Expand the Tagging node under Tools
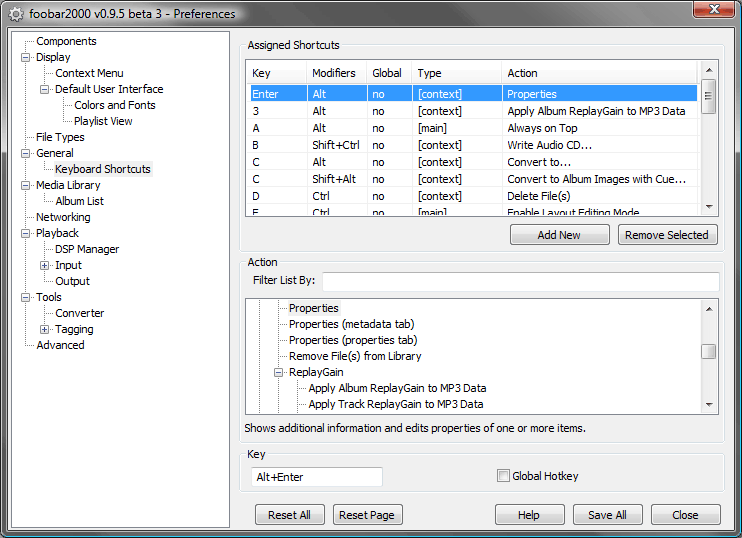The image size is (742, 538). (x=45, y=329)
